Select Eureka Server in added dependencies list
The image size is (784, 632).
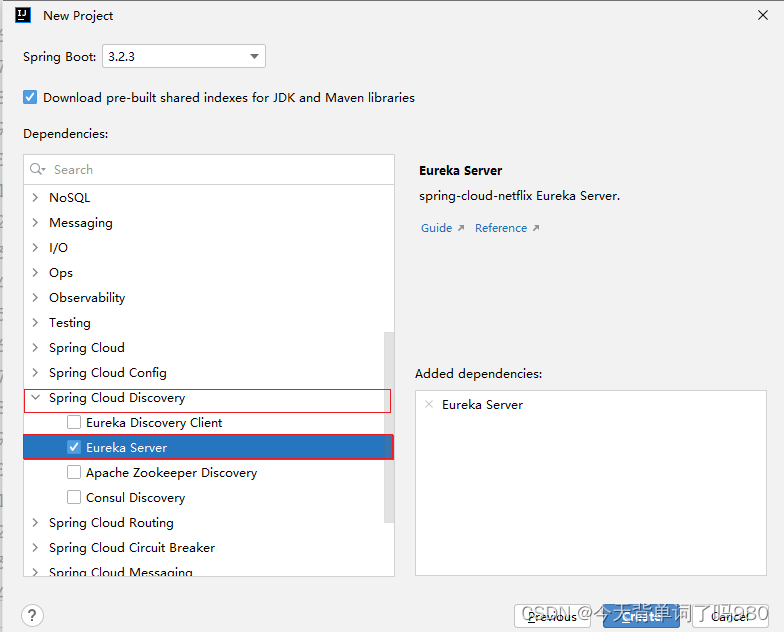coord(482,404)
